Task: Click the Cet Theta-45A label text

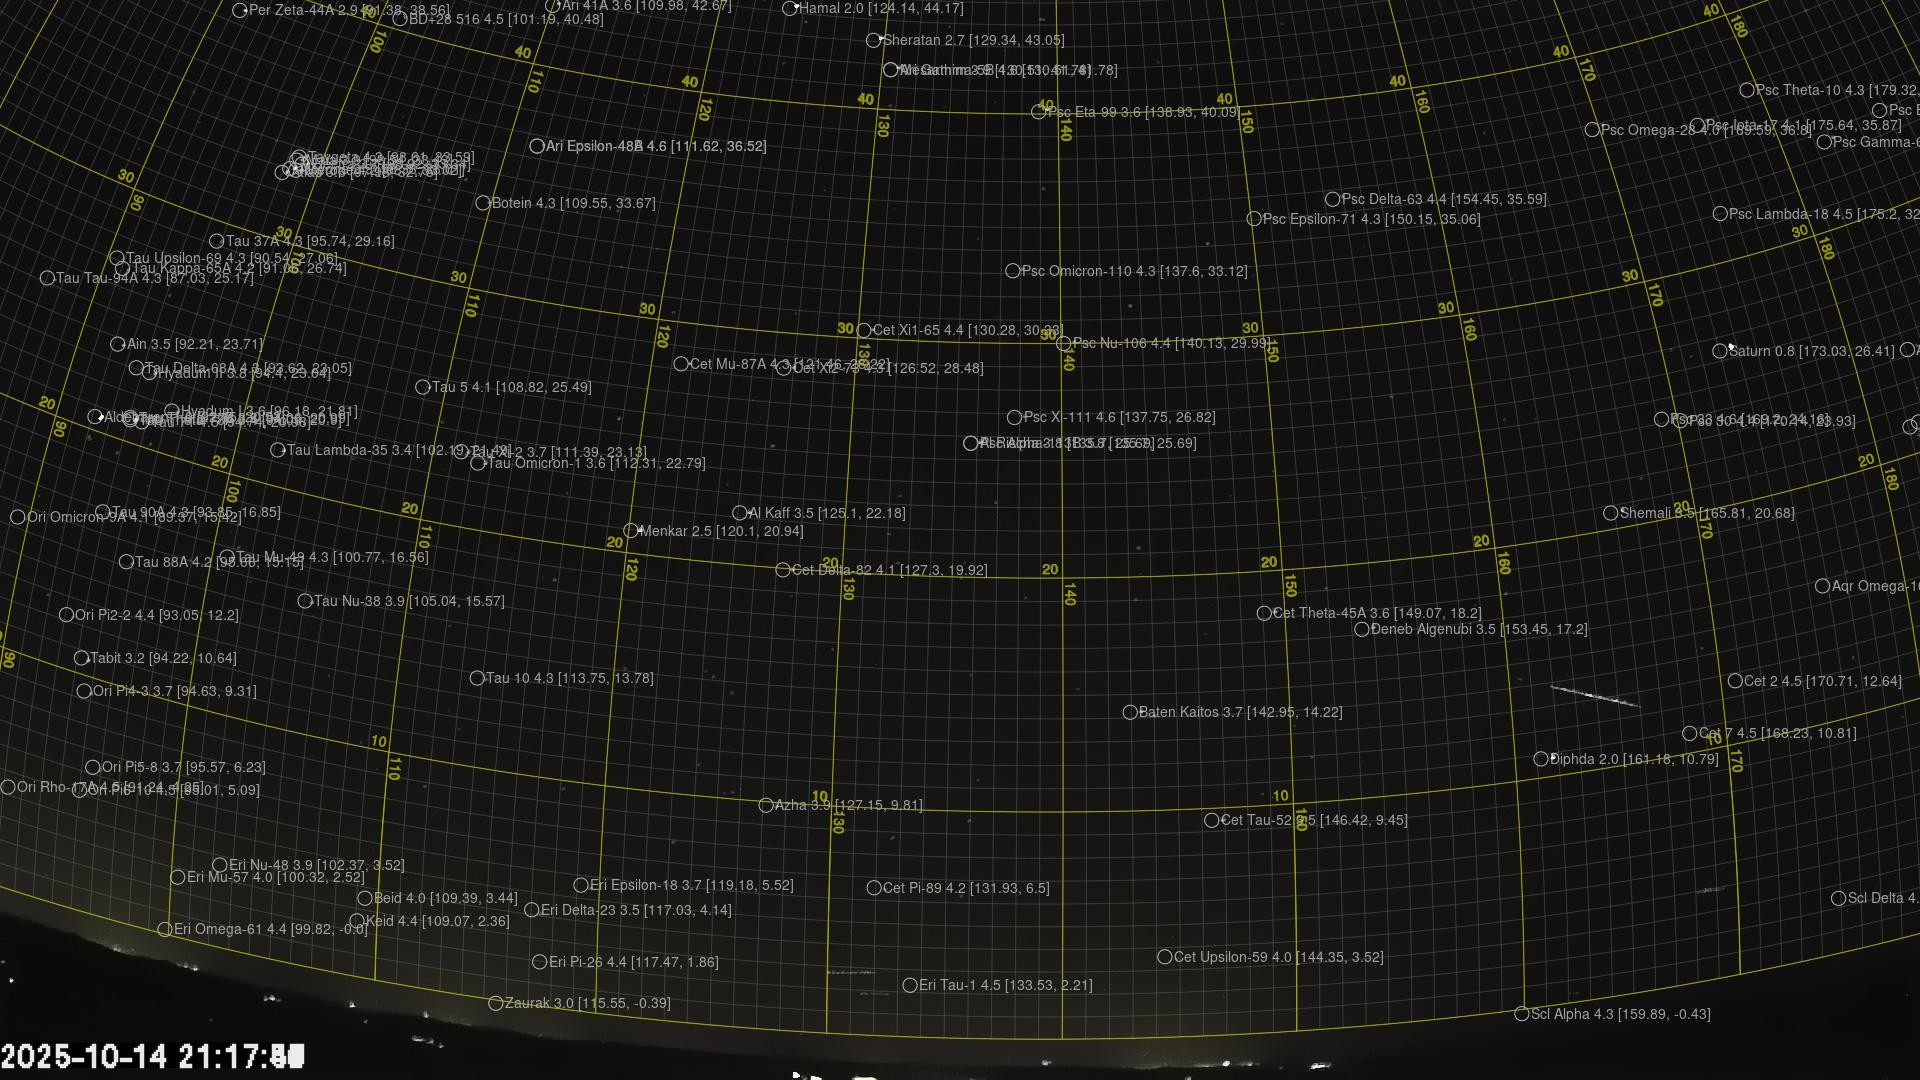Action: coord(1376,613)
